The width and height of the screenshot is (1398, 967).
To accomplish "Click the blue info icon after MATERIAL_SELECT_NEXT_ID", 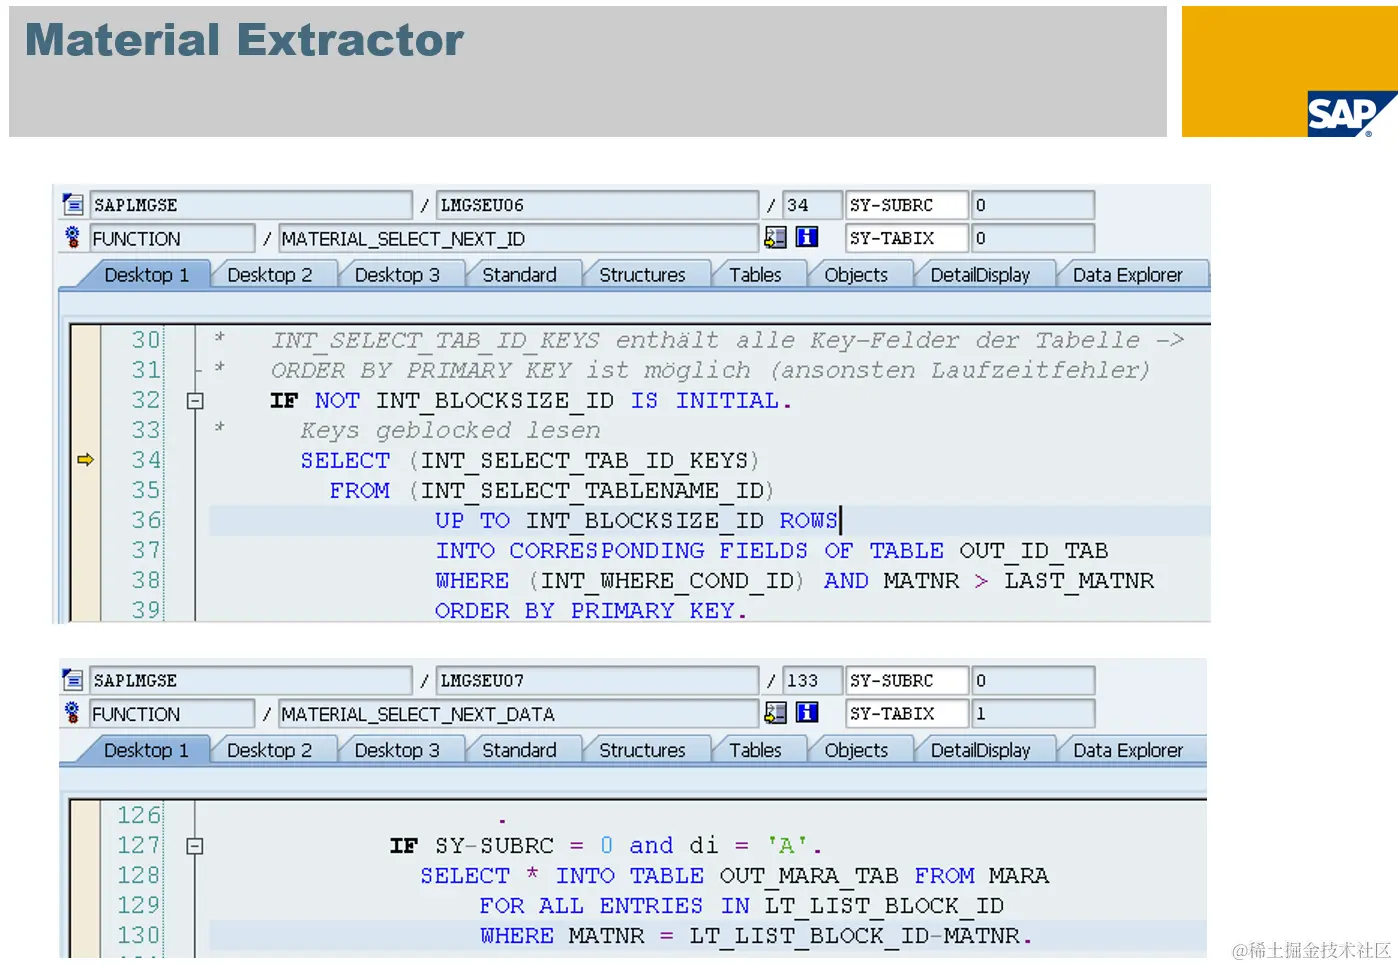I will (807, 237).
